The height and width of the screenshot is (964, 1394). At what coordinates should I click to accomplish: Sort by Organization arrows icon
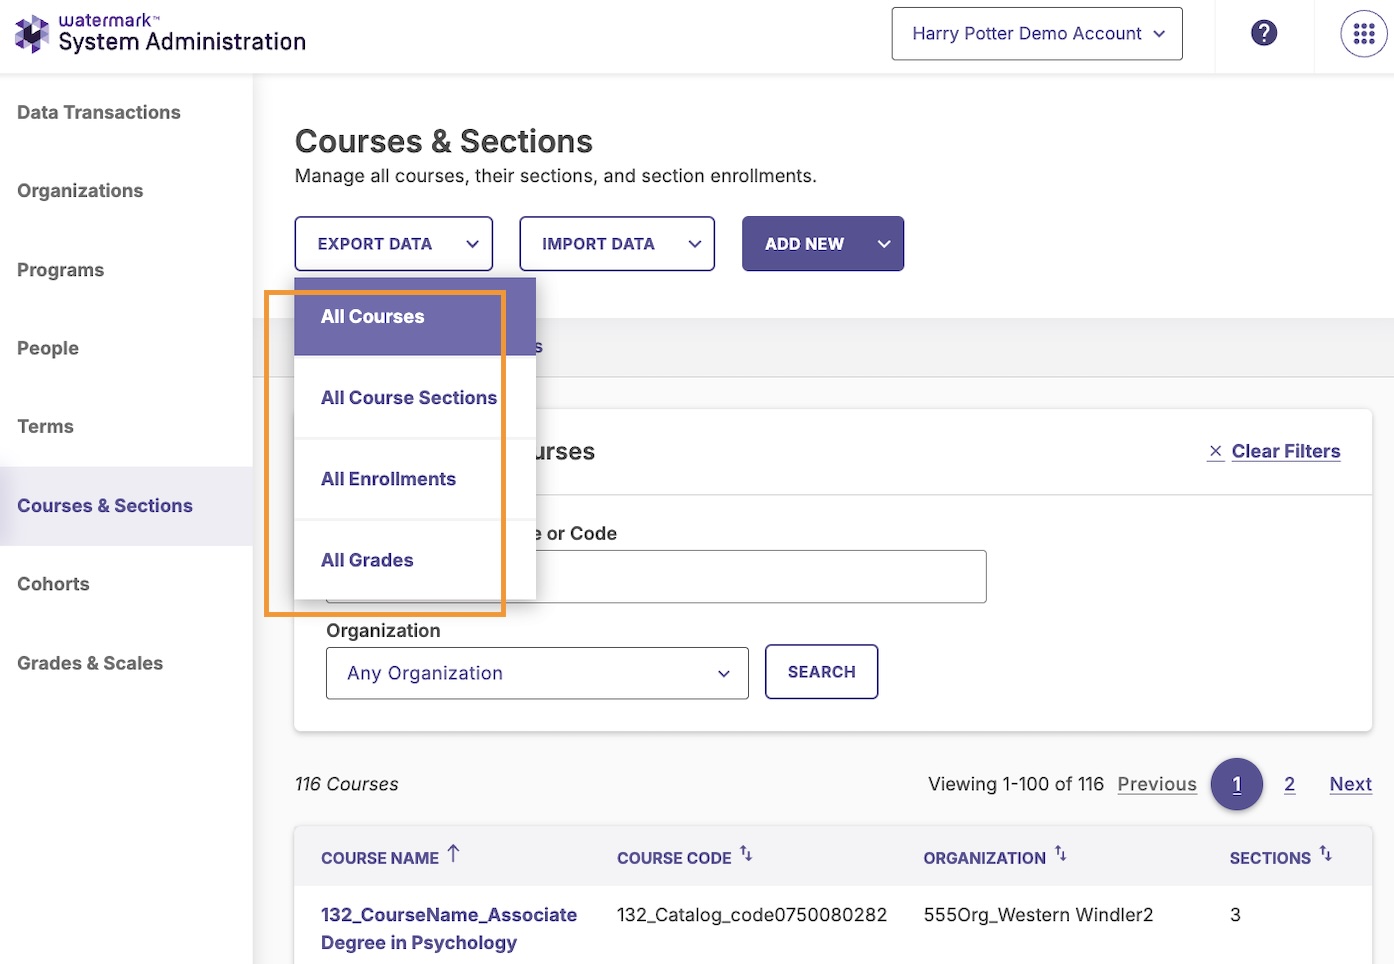click(1060, 854)
